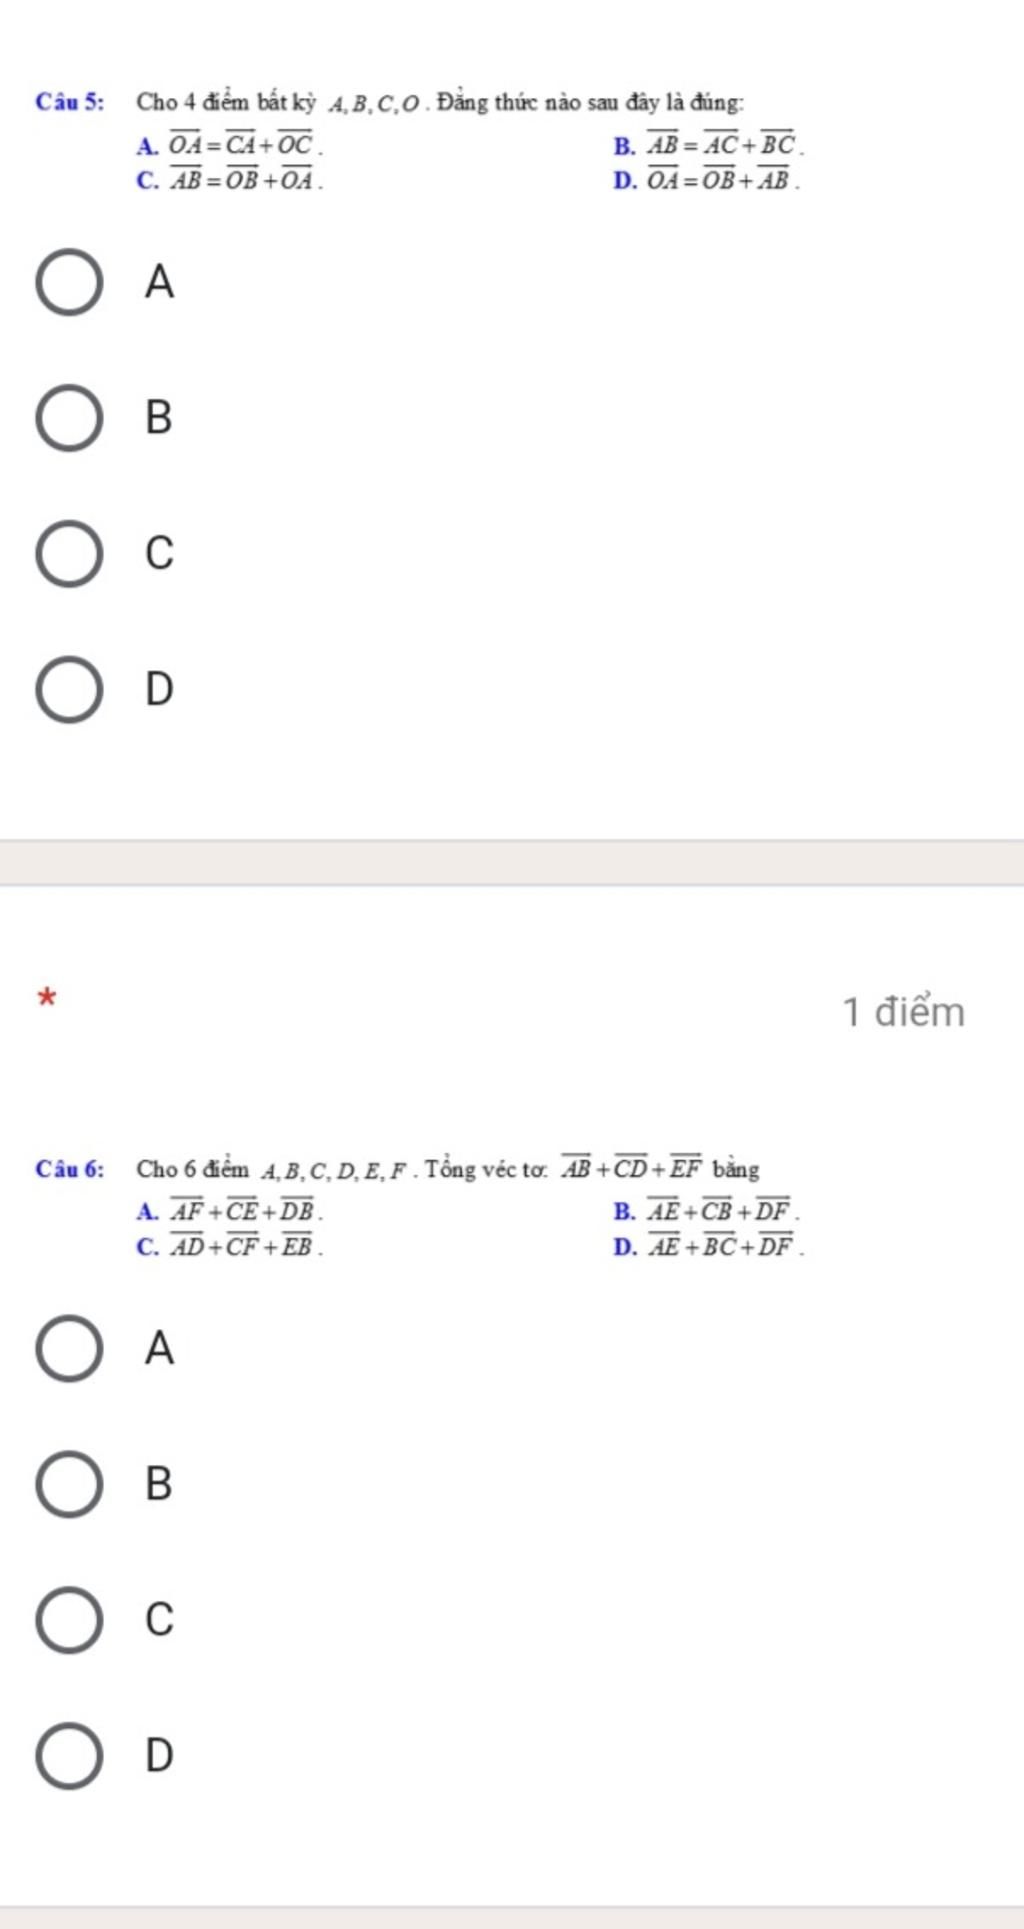
Task: Select radio circle C for Câu 5
Action: coord(69,553)
